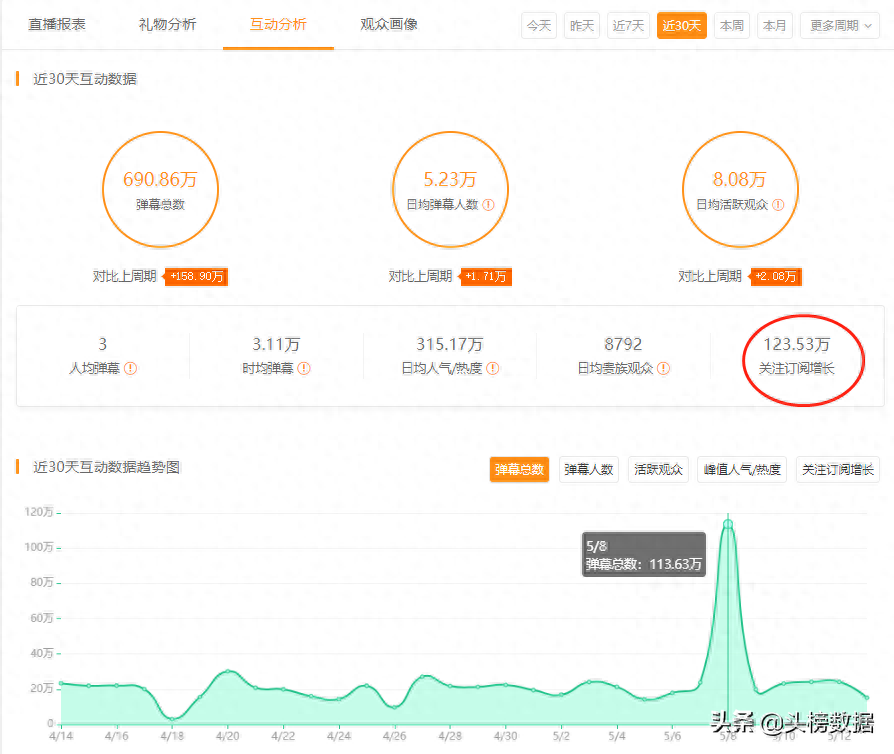
Task: Click info icon beside 时均弹幕
Action: [x=304, y=368]
